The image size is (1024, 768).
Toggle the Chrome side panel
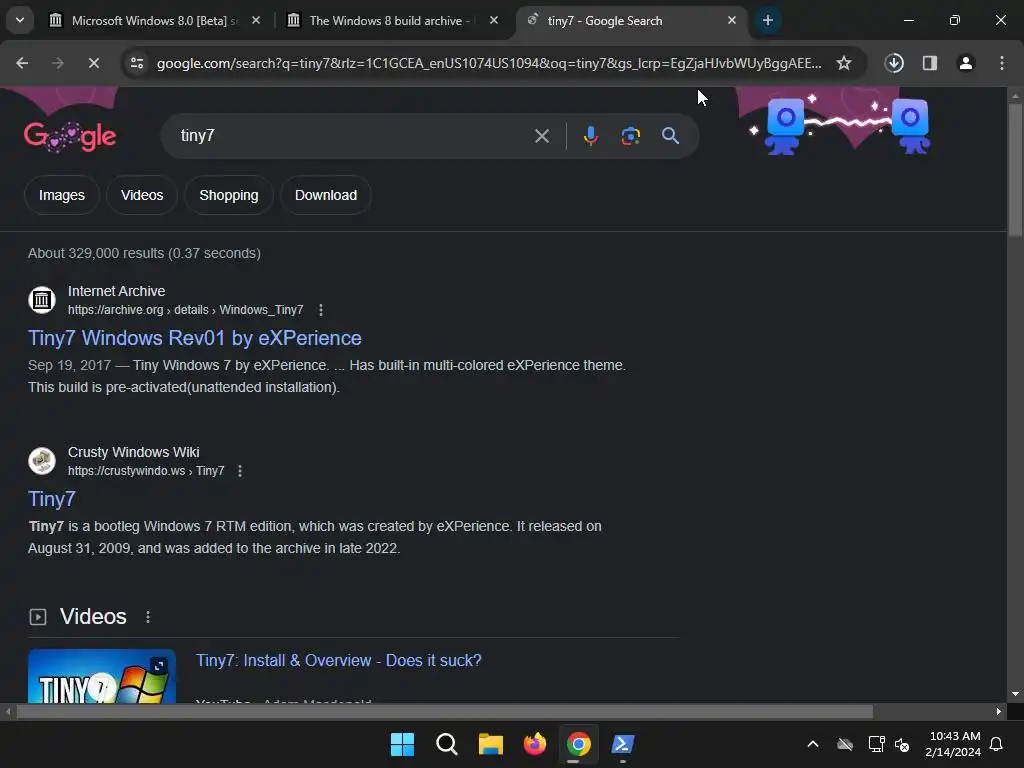pos(929,63)
